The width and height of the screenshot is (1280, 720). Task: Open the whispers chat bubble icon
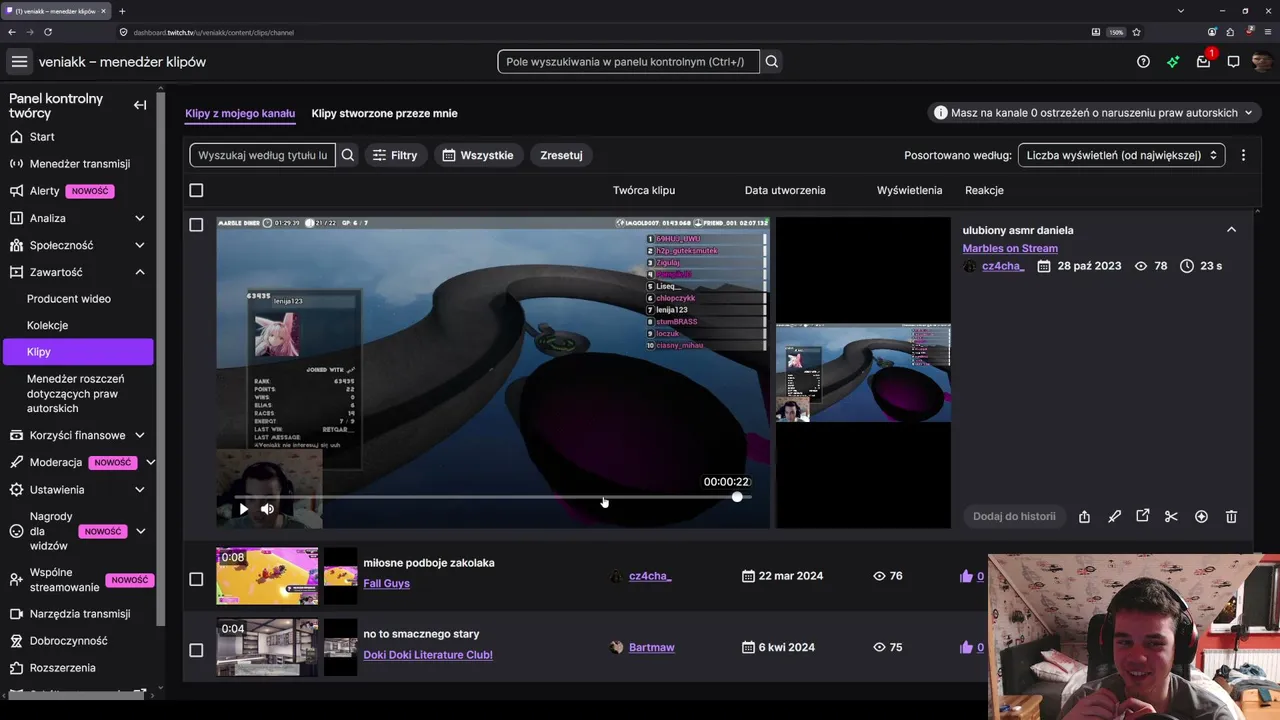coord(1233,62)
